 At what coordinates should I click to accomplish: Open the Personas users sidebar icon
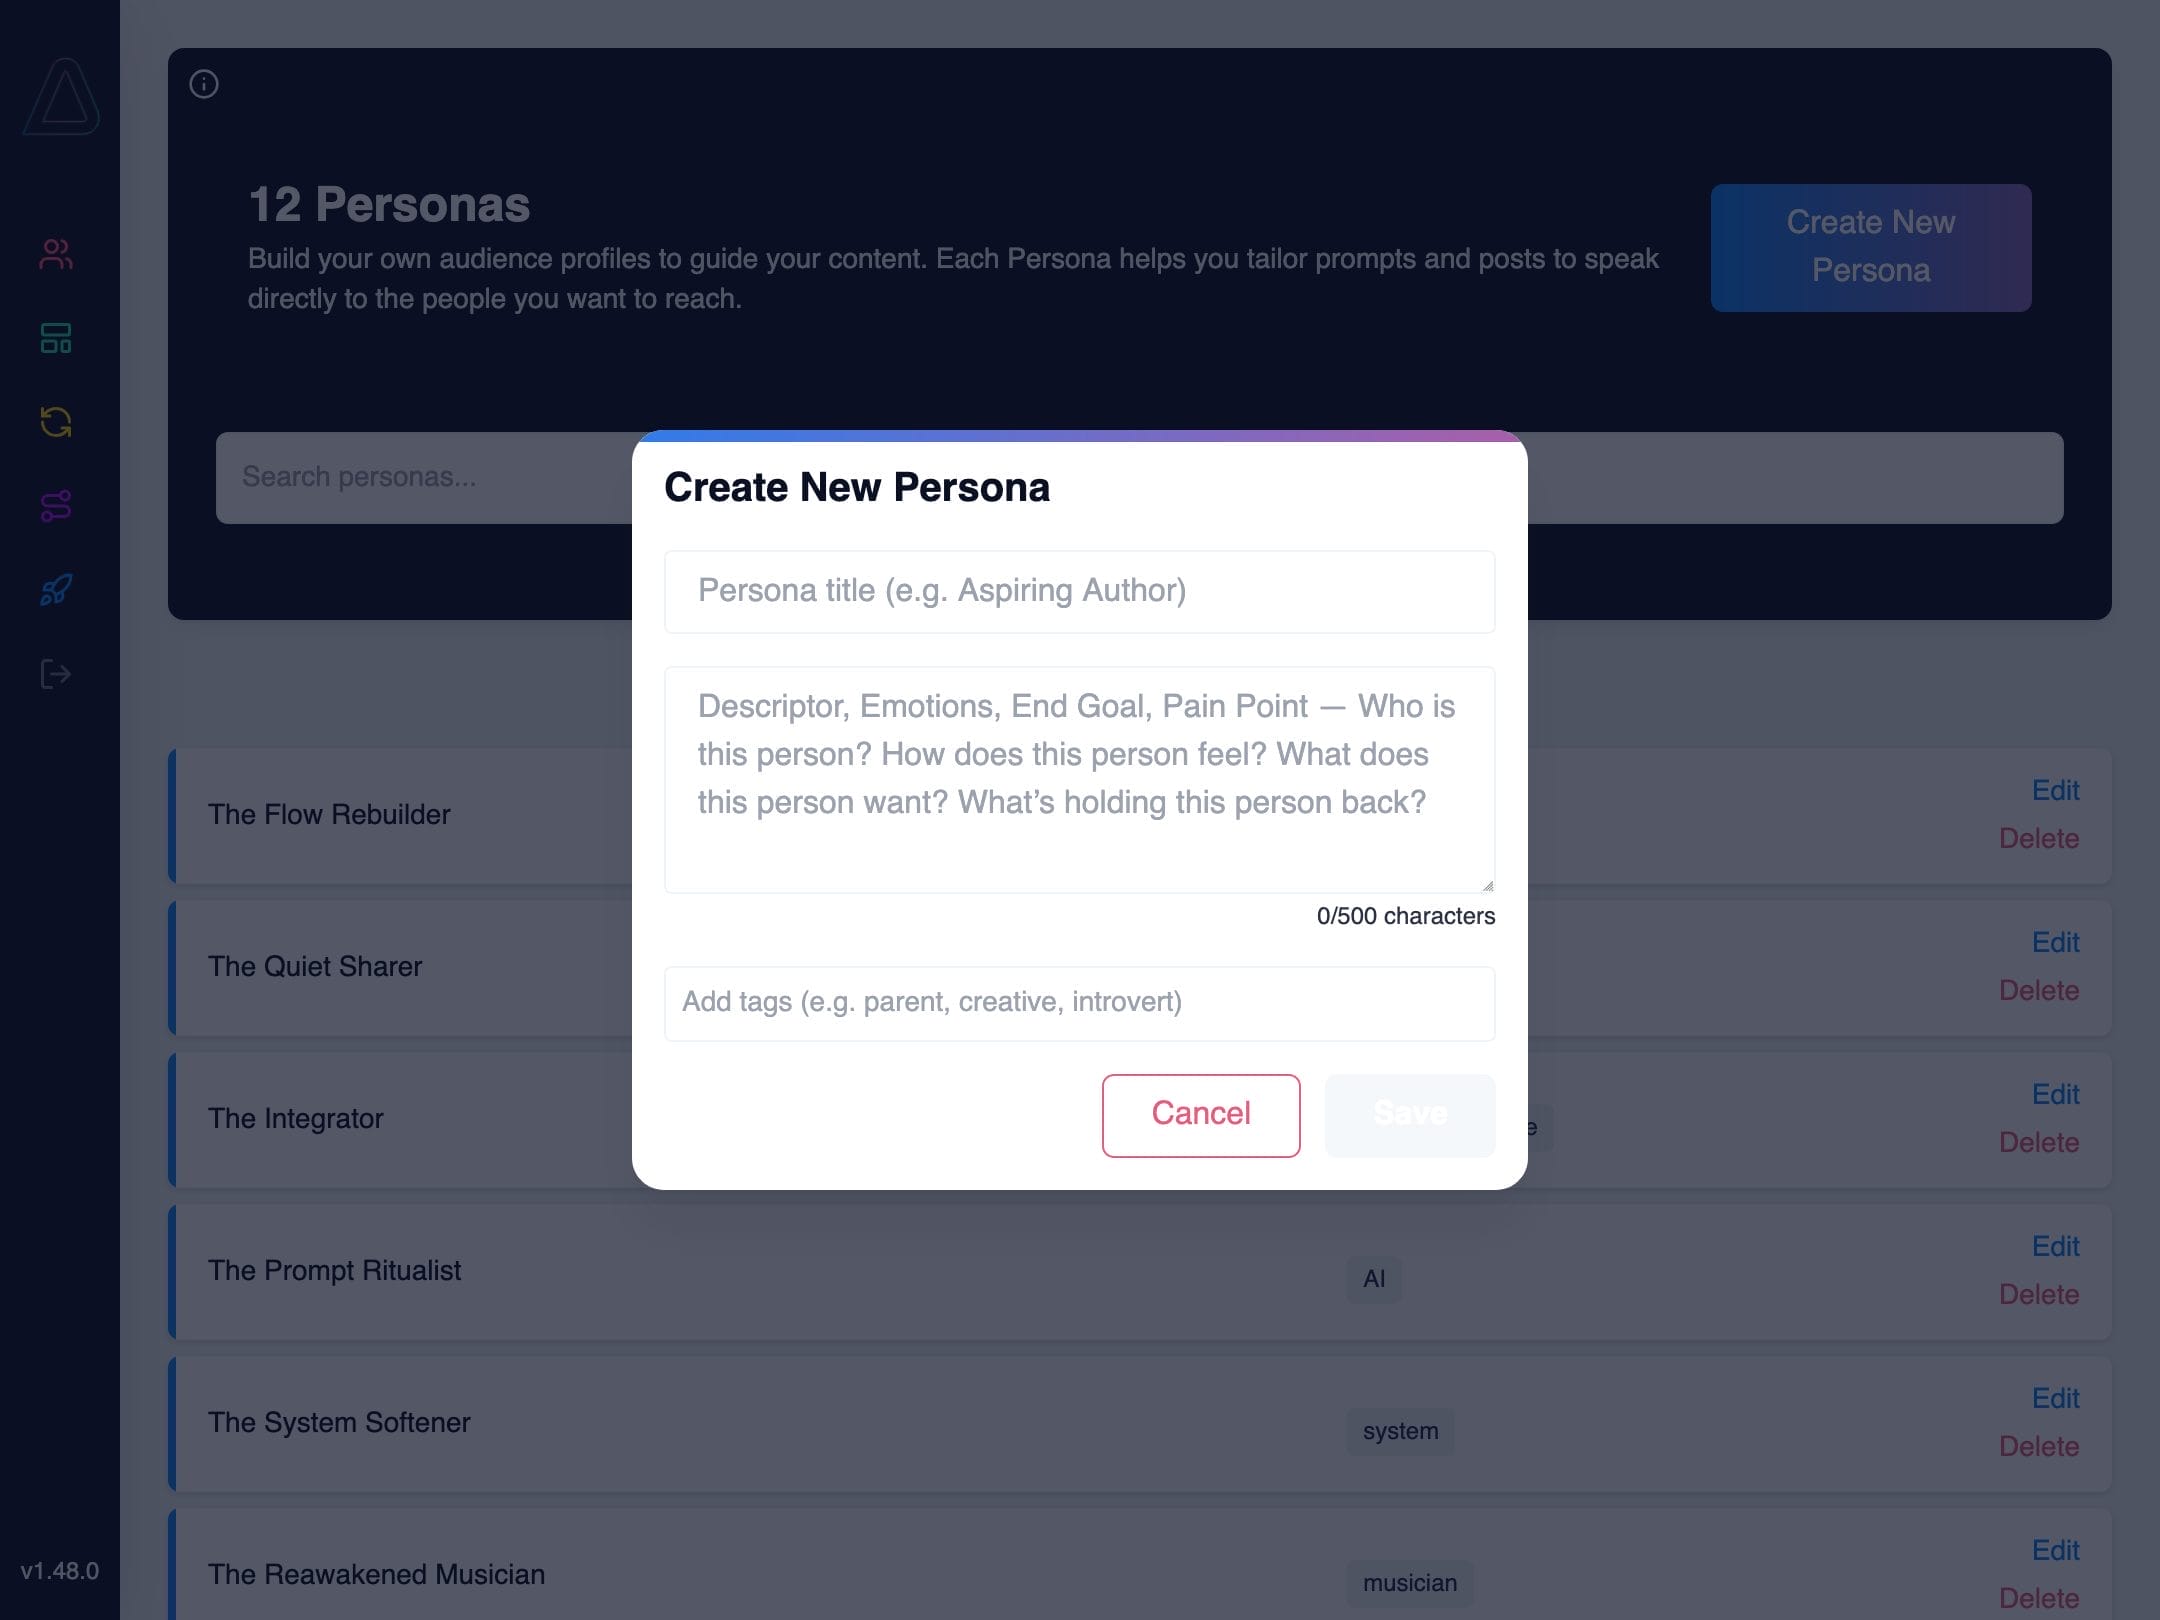[56, 254]
